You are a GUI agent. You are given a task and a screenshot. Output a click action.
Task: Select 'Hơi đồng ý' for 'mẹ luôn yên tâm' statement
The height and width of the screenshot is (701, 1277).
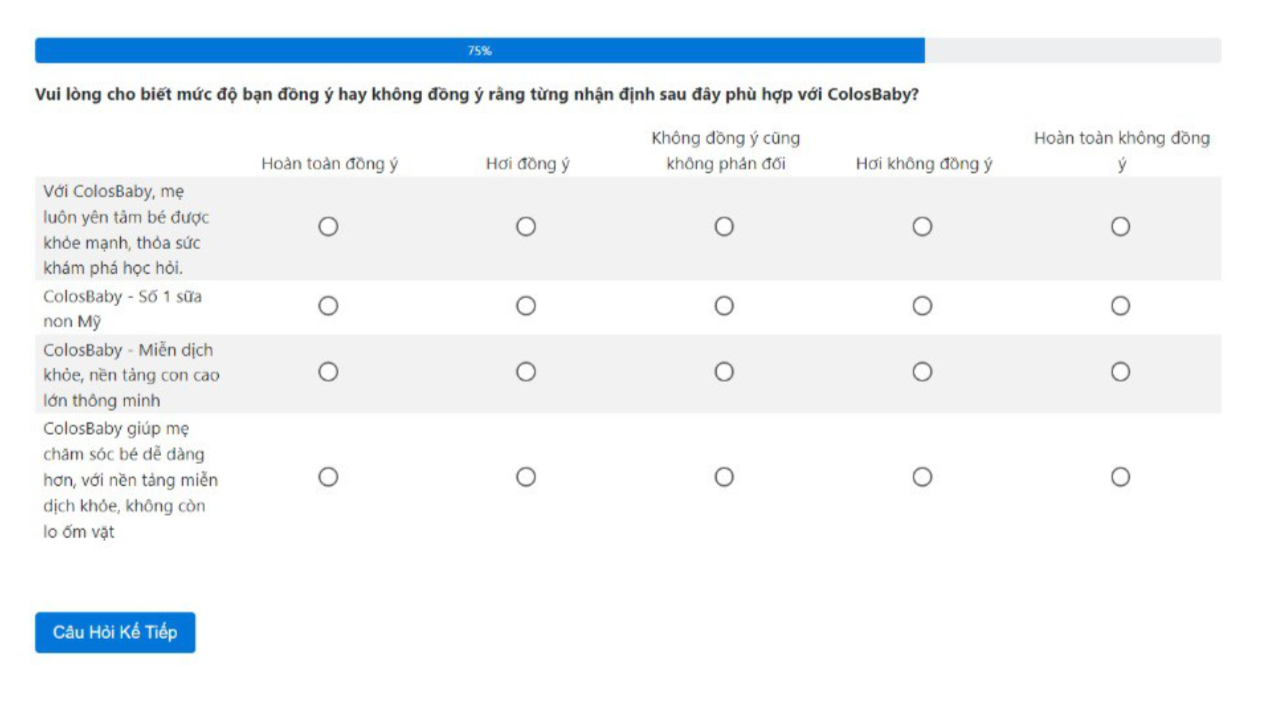point(526,227)
